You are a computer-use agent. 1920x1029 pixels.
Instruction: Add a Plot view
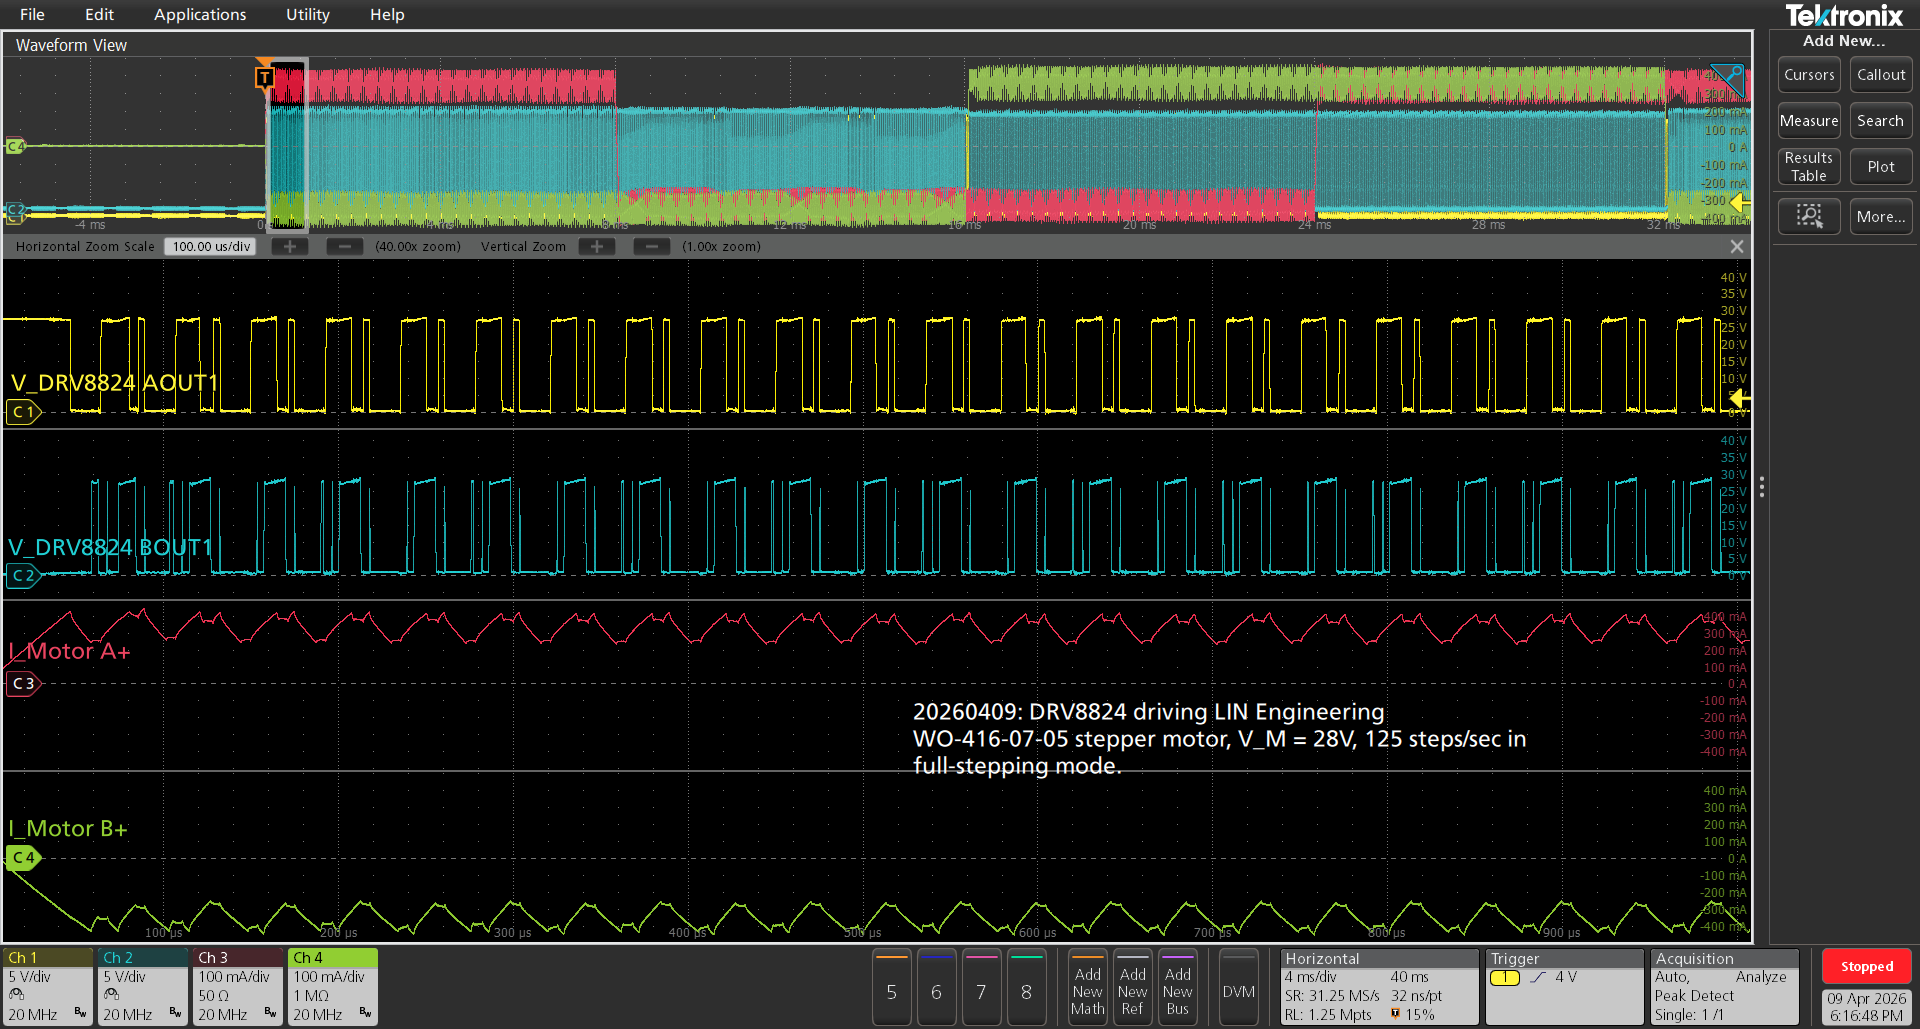click(1881, 167)
